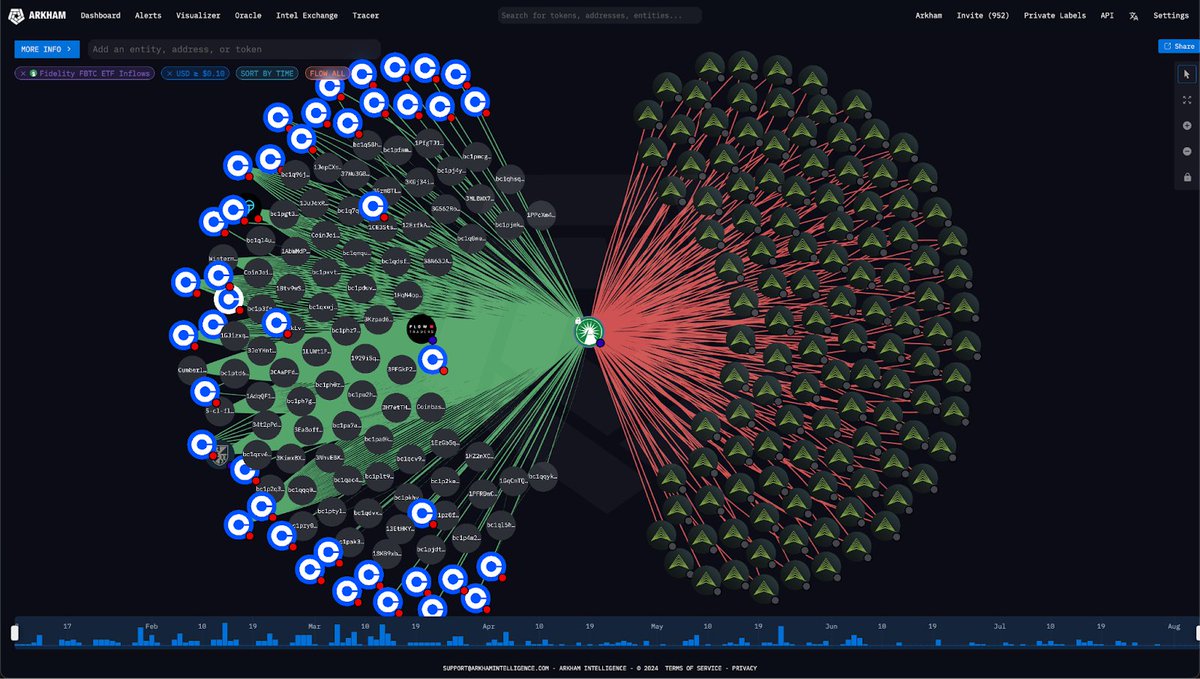Open the Alerts page

147,16
